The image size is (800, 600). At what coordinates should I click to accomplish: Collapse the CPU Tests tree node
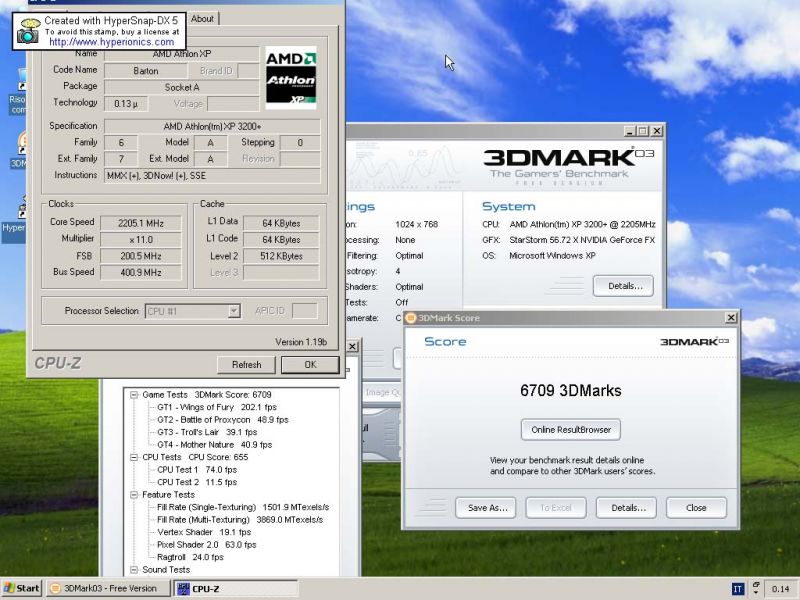click(134, 457)
